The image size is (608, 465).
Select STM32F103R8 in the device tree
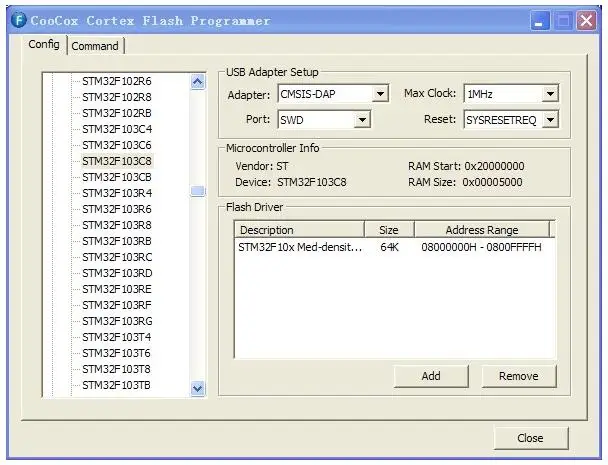[117, 225]
